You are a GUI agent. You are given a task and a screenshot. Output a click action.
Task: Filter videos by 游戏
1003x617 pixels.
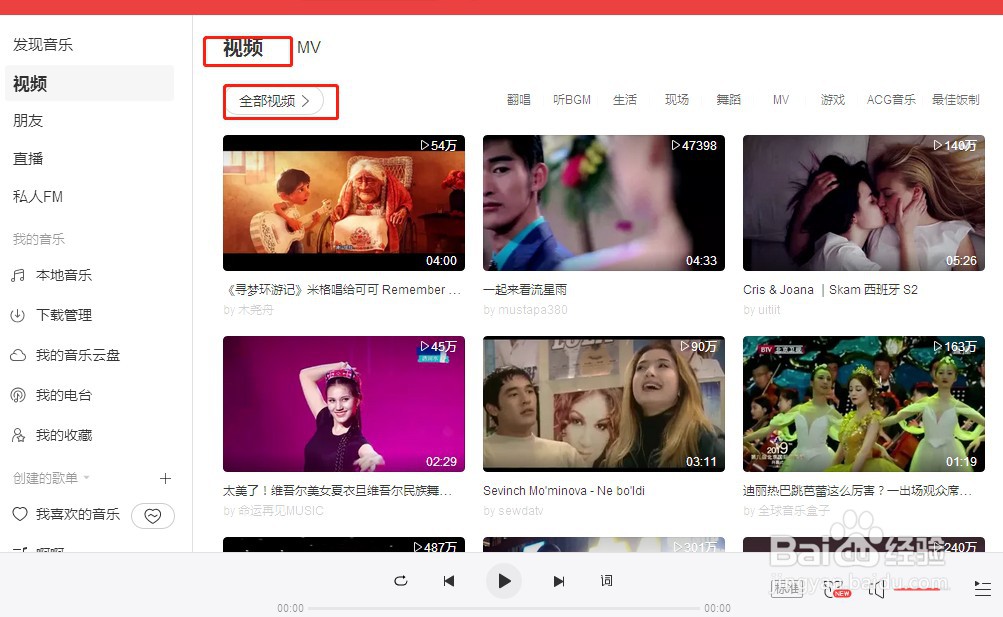click(833, 100)
